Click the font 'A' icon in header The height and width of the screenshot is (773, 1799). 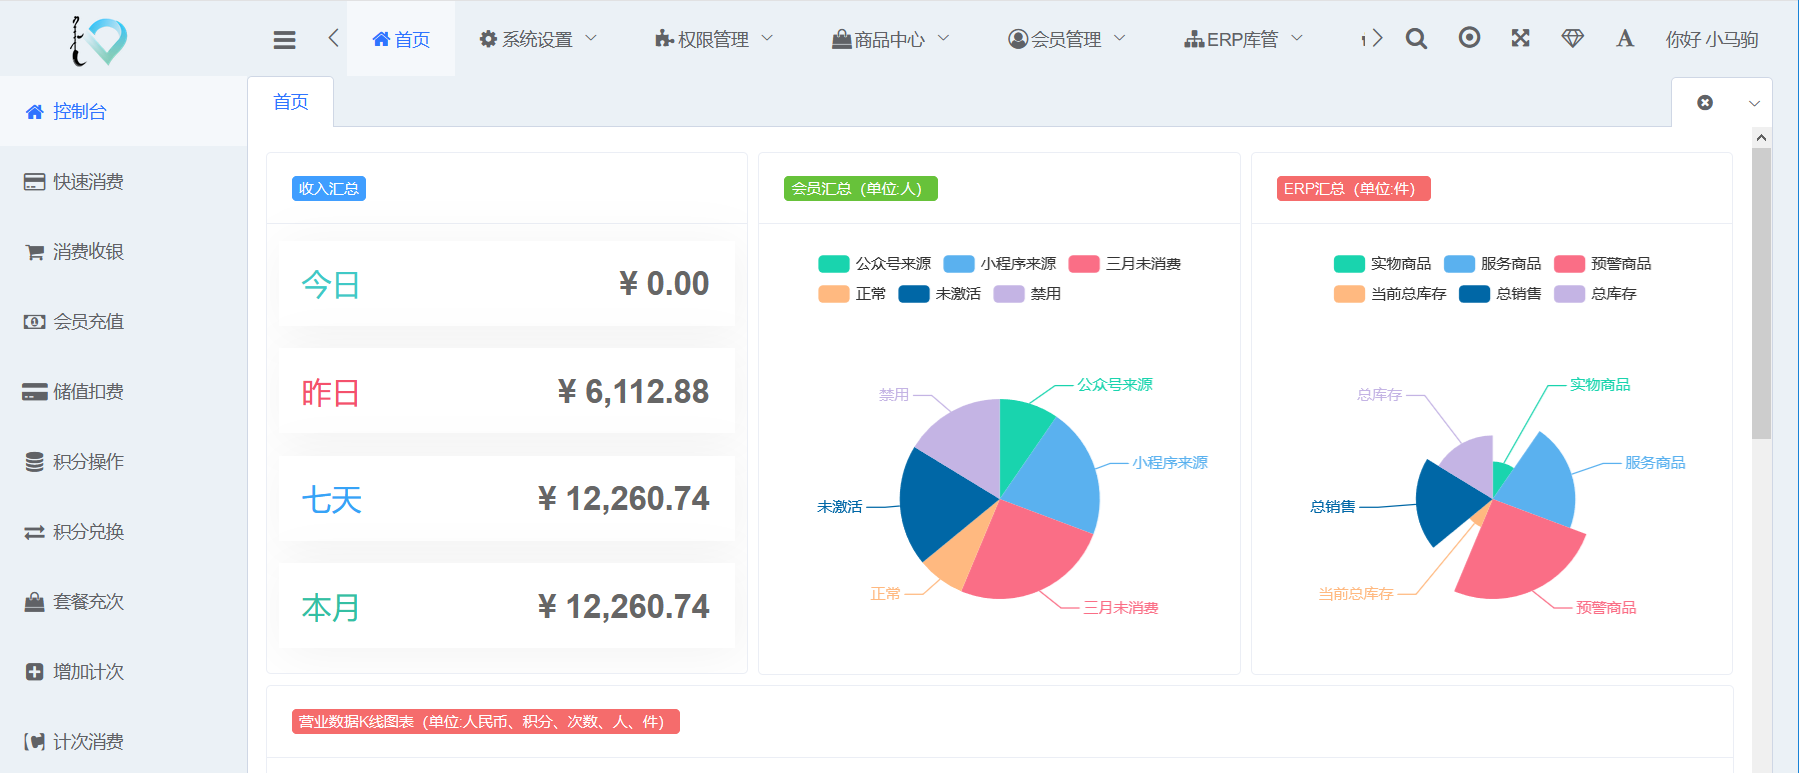pos(1625,38)
